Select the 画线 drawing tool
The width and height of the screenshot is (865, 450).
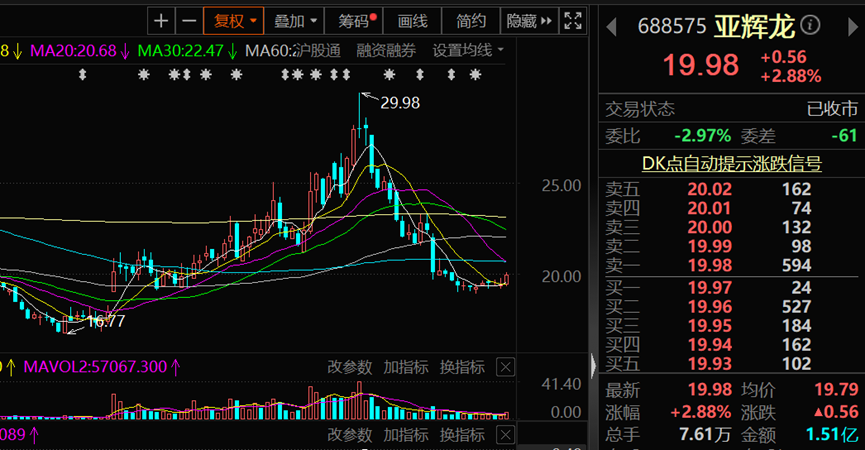[413, 22]
